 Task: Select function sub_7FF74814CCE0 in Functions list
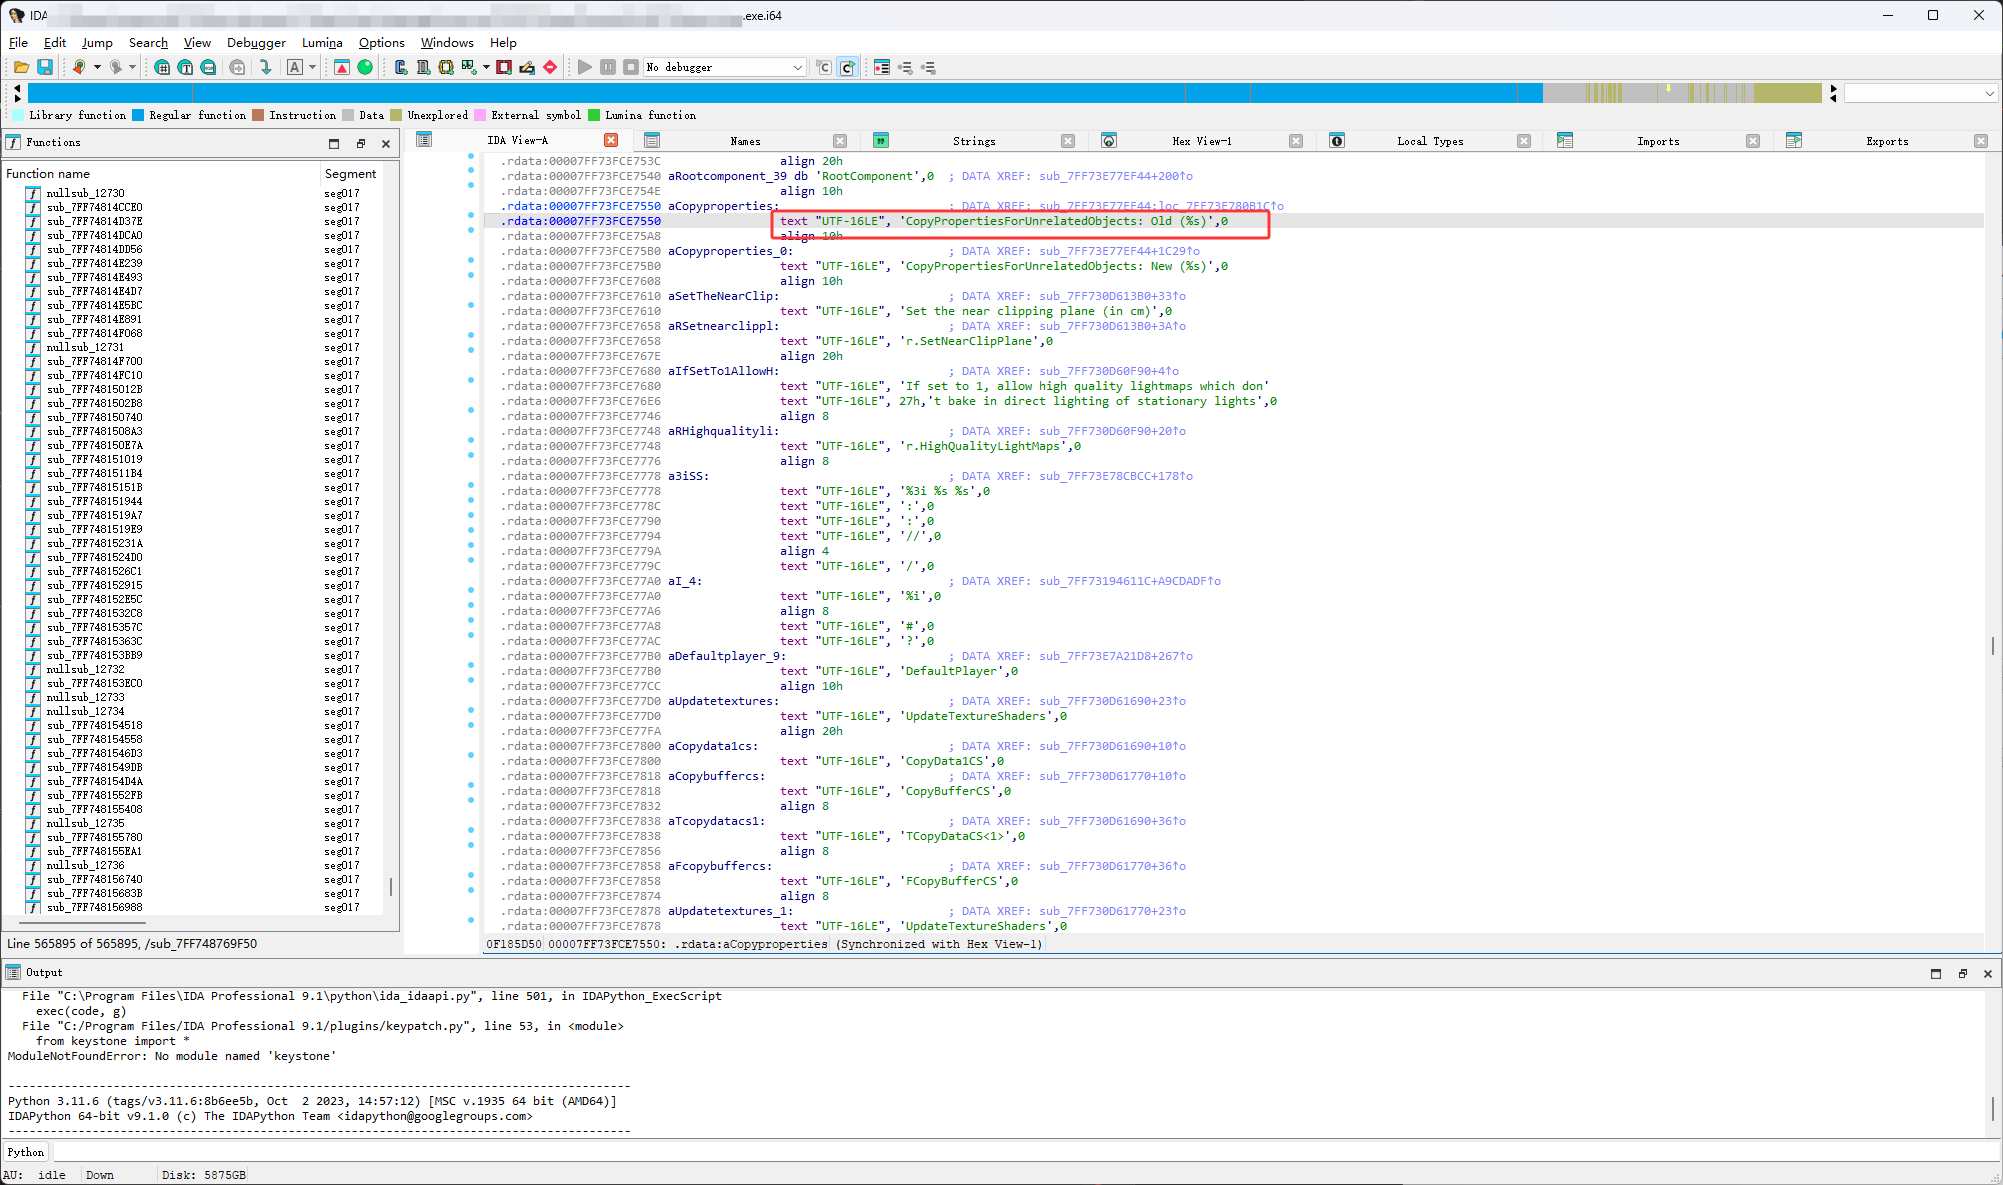pos(94,207)
